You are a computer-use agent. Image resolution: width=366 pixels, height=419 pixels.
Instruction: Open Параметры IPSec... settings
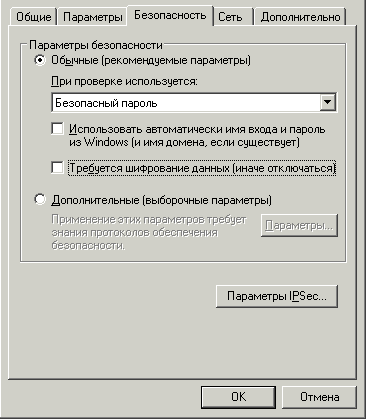point(277,296)
